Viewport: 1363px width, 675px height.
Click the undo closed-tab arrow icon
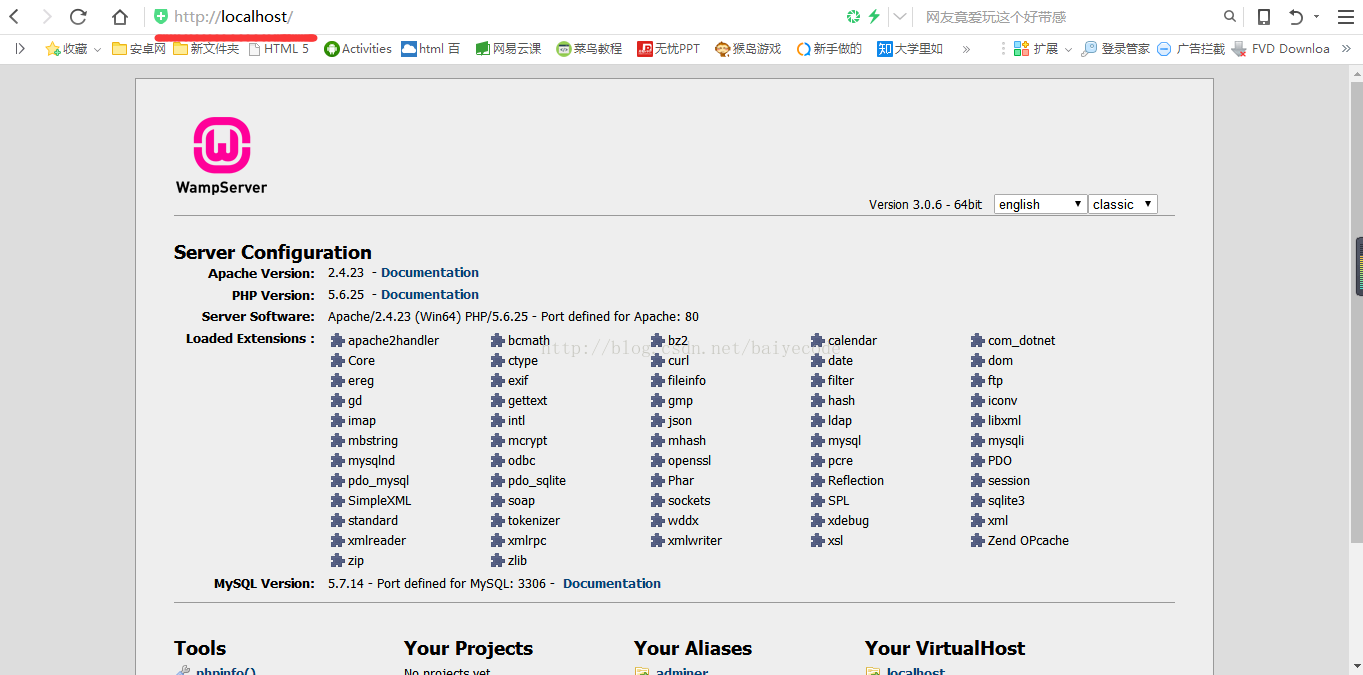(x=1296, y=17)
